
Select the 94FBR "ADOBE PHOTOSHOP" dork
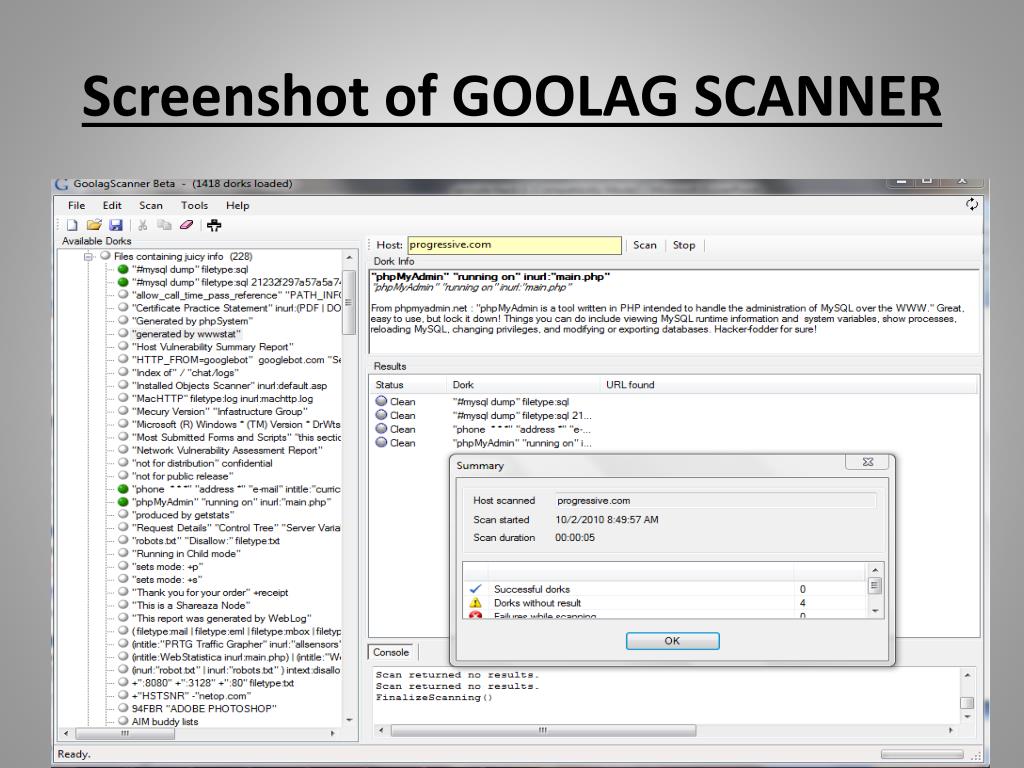point(204,709)
